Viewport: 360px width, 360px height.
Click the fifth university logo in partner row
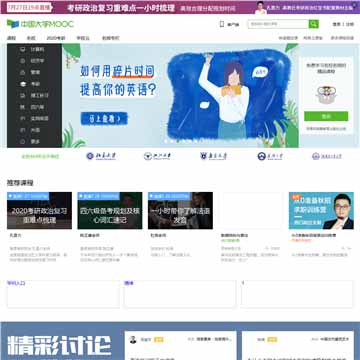pos(327,156)
